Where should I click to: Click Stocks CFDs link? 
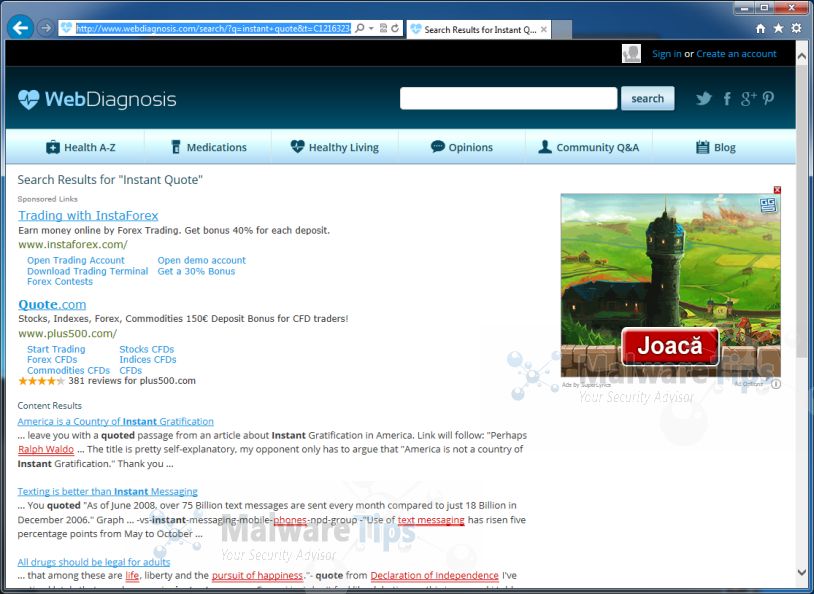(x=146, y=349)
